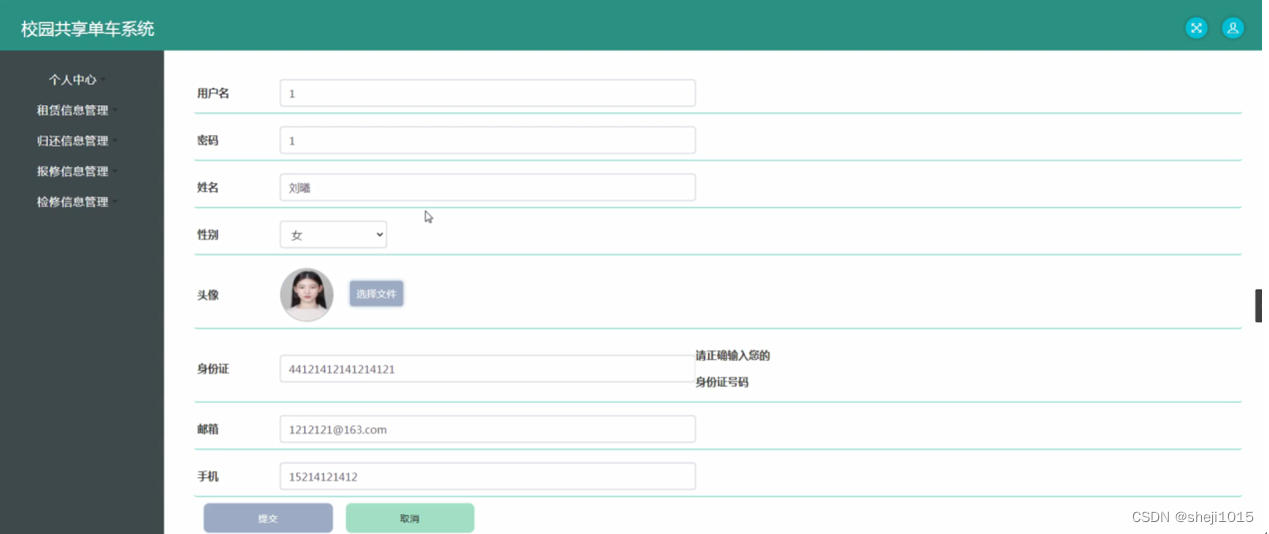Click the 取消 cancel button
This screenshot has height=534, width=1269.
coord(410,518)
